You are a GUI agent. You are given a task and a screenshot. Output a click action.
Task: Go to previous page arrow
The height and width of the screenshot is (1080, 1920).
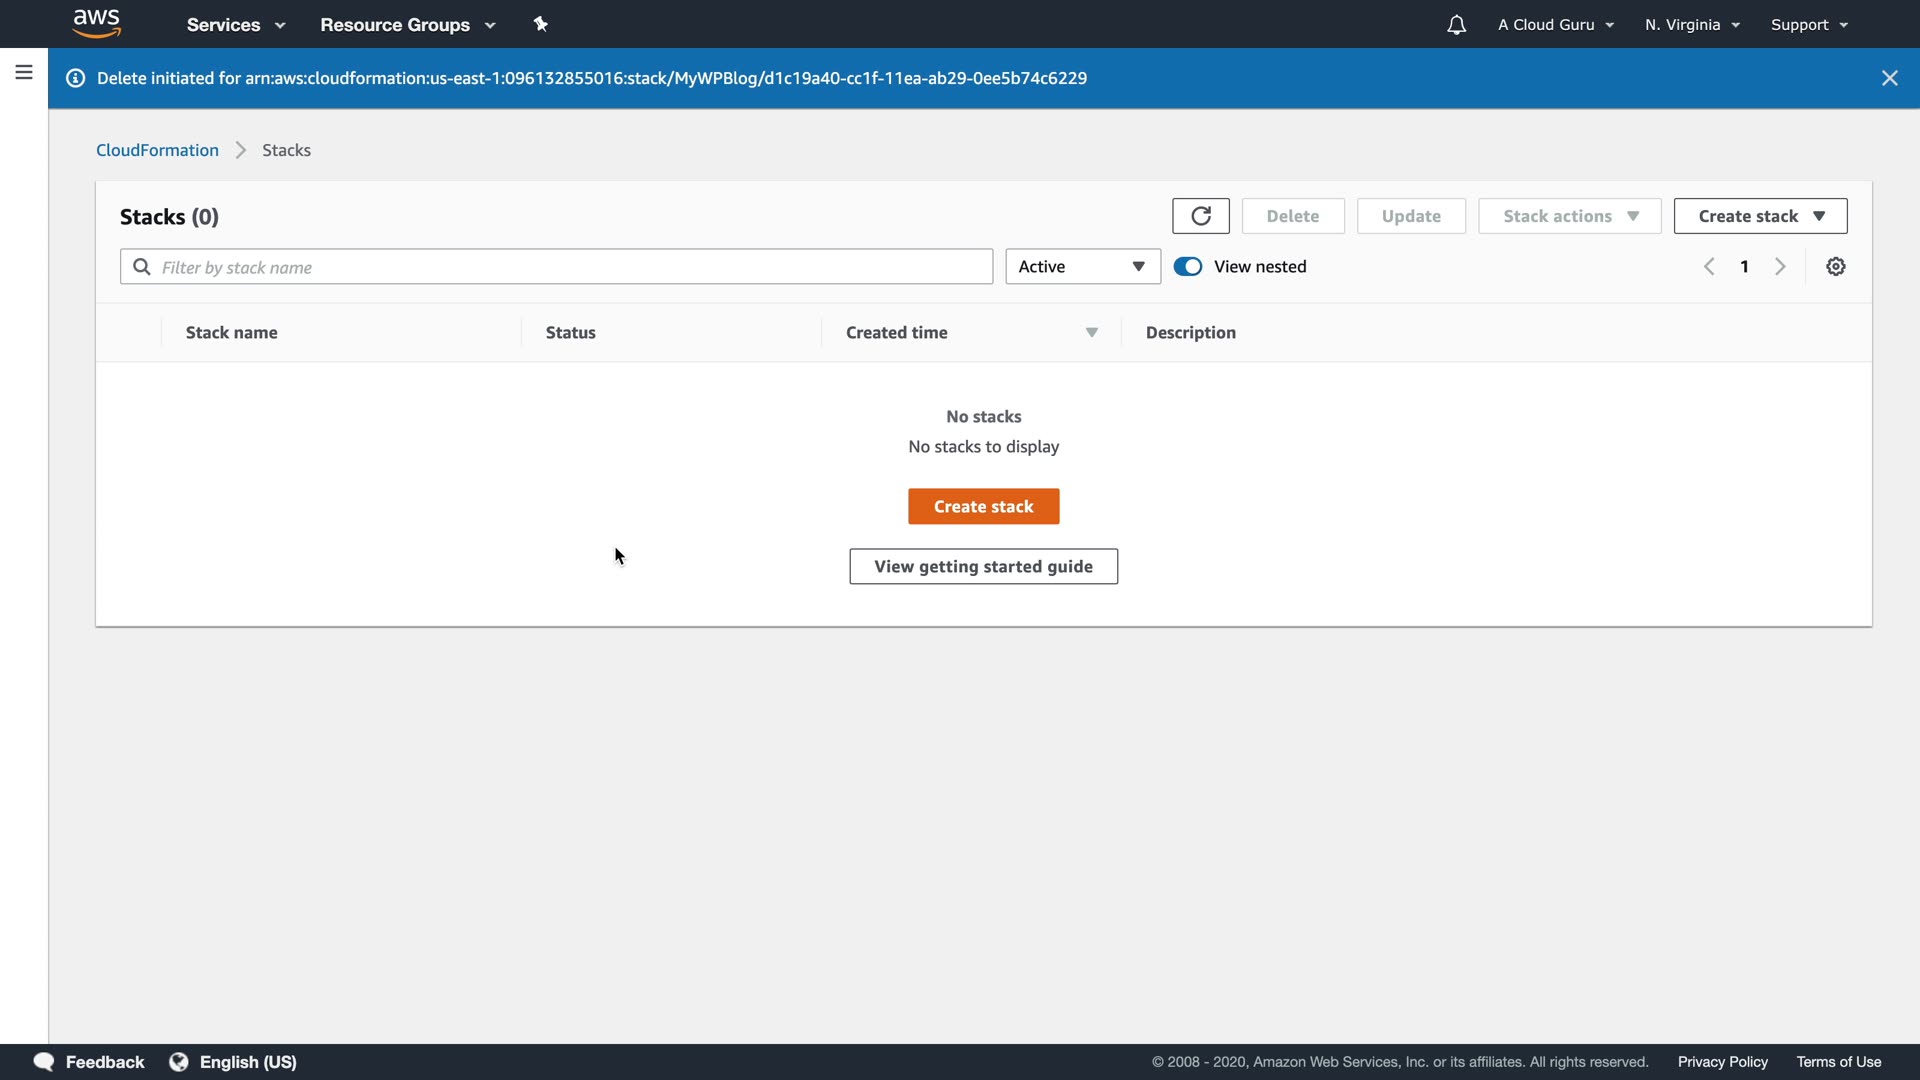coord(1710,267)
